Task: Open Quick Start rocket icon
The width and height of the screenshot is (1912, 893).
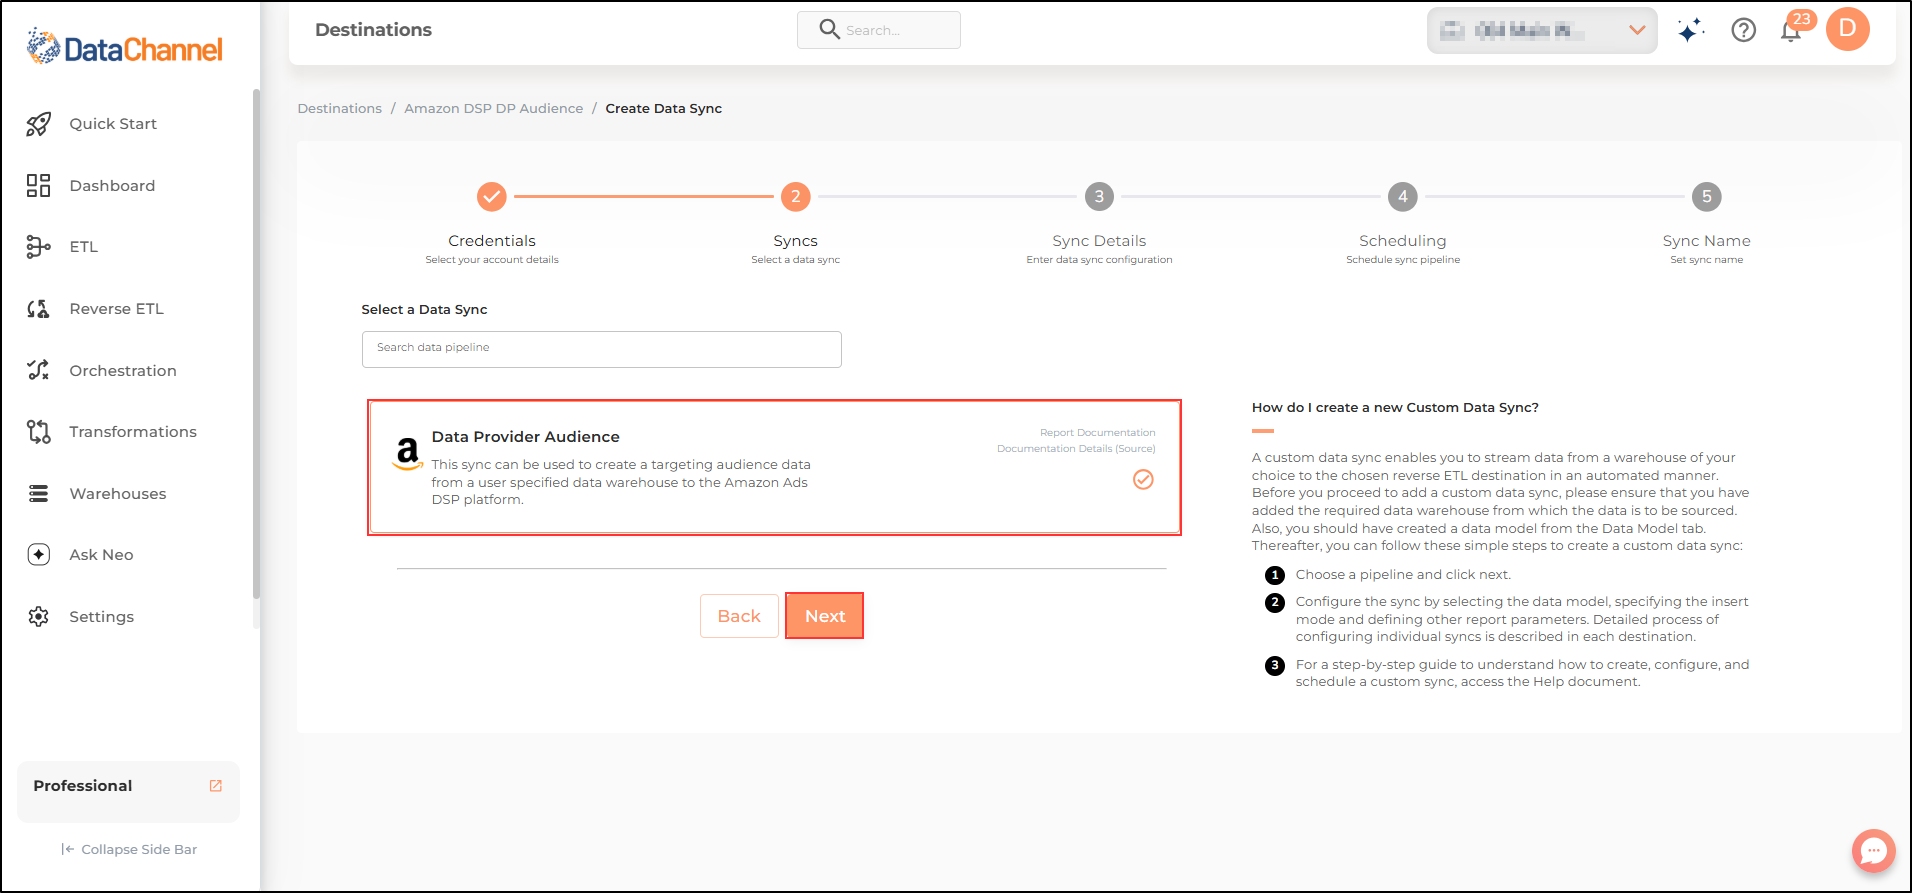Action: pos(38,124)
